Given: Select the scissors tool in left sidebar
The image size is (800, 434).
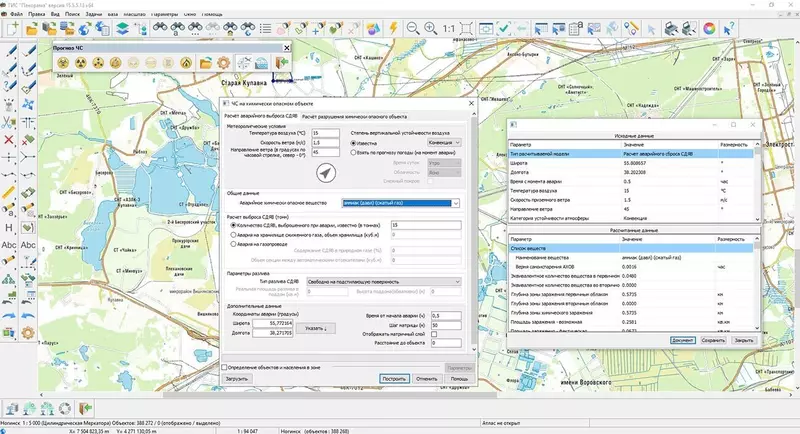Looking at the screenshot, I should [x=9, y=122].
